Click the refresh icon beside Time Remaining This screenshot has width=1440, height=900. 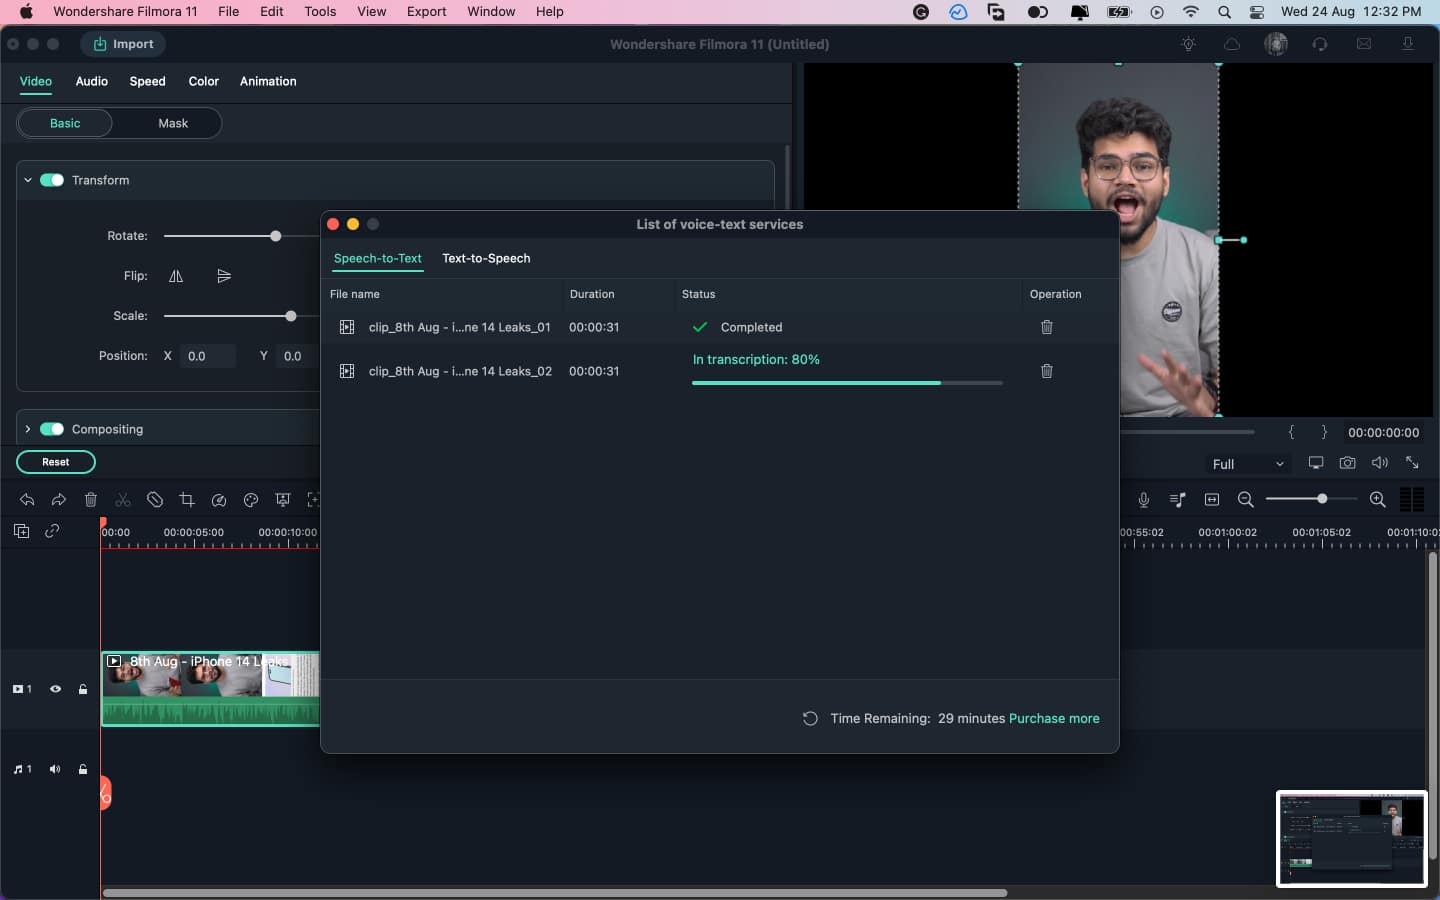coord(810,718)
